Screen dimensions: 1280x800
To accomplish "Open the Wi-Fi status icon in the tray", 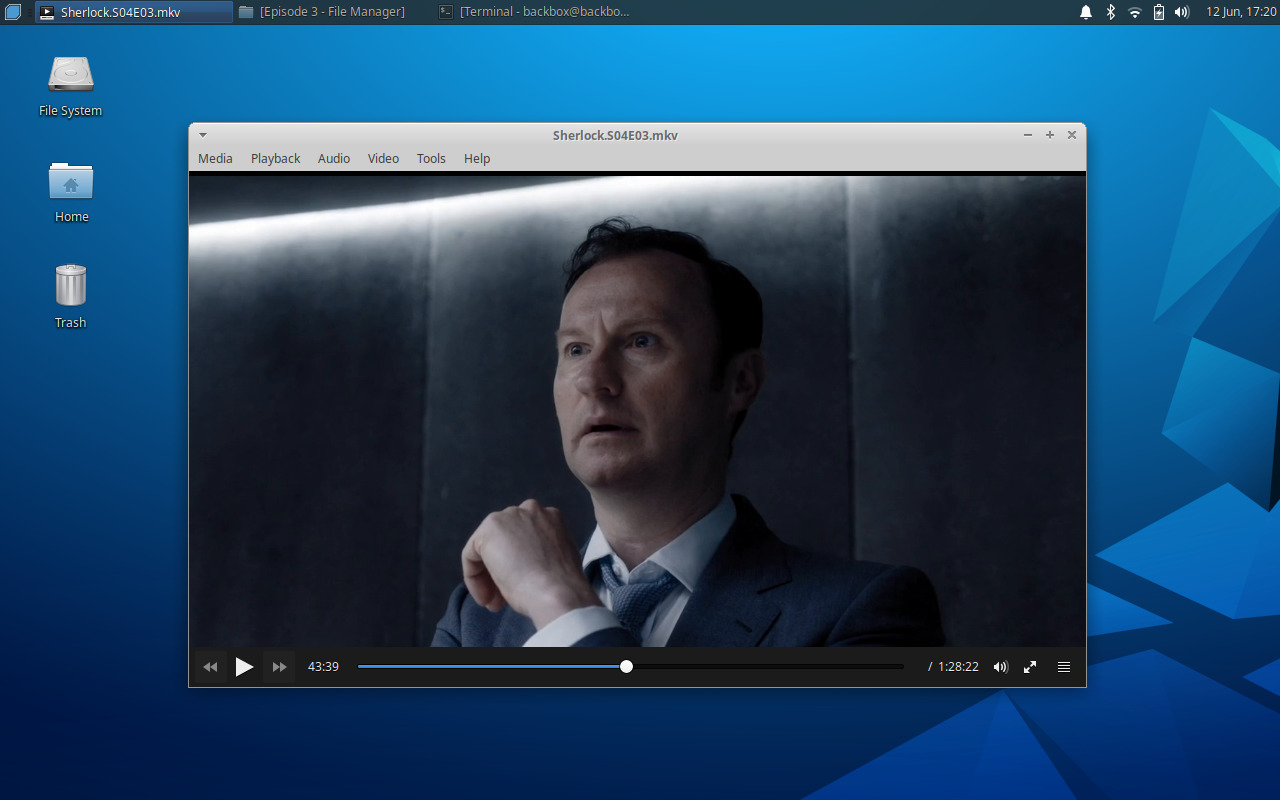I will (1134, 12).
